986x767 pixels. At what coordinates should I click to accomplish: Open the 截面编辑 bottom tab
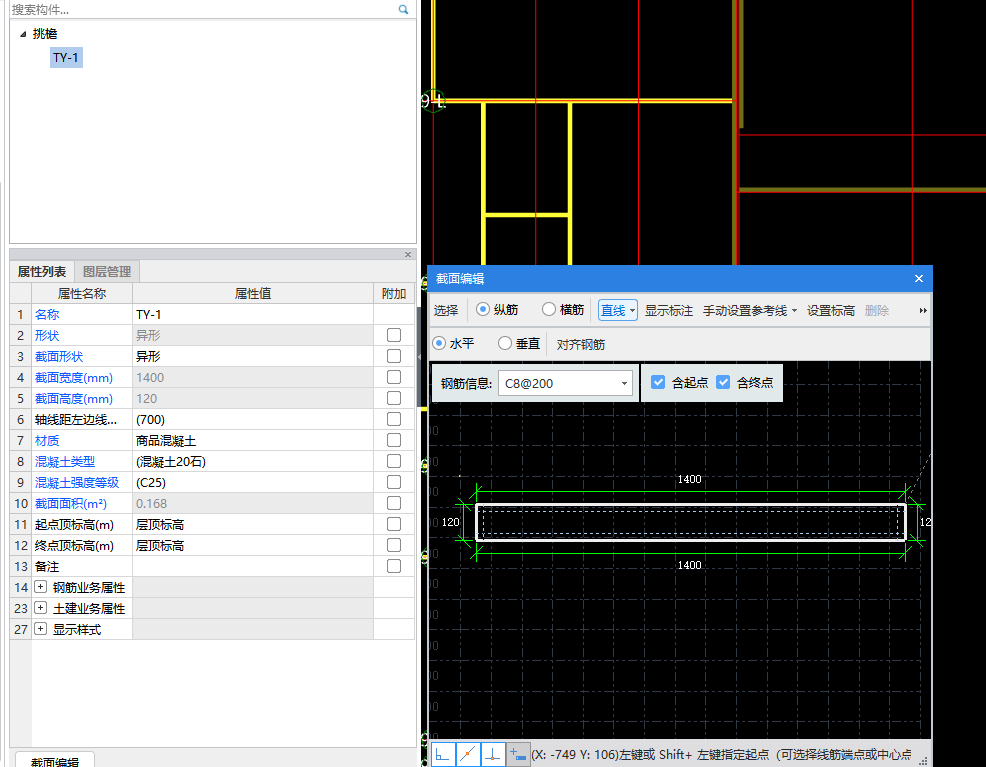tap(55, 761)
